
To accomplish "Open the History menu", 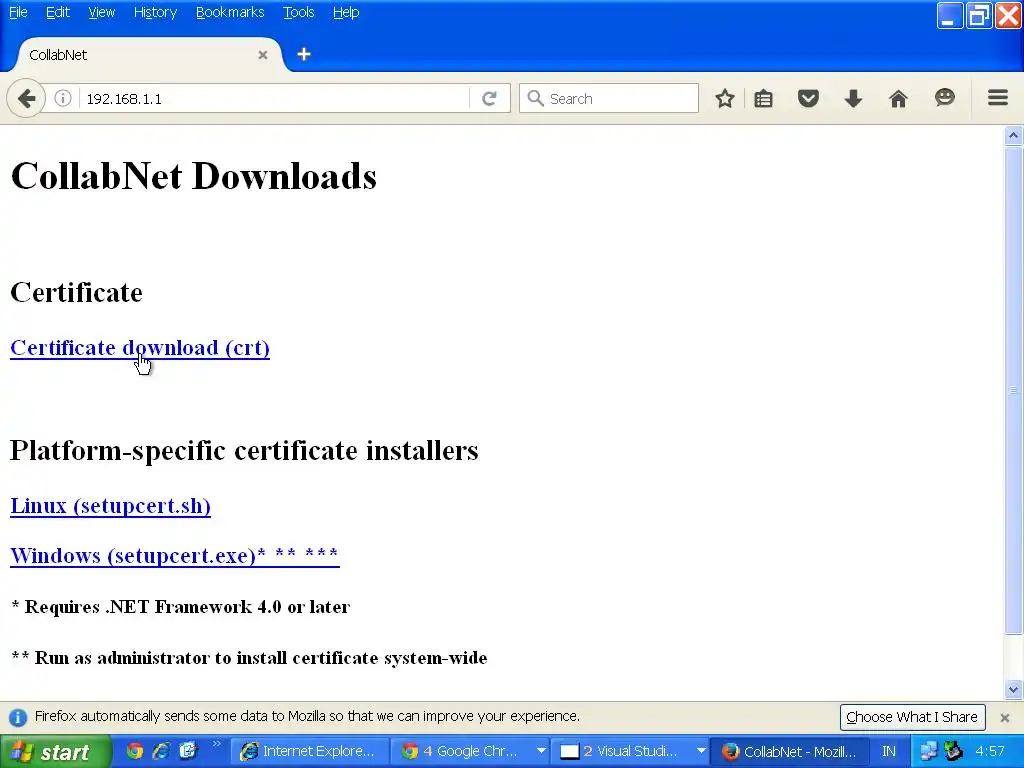I will click(155, 12).
